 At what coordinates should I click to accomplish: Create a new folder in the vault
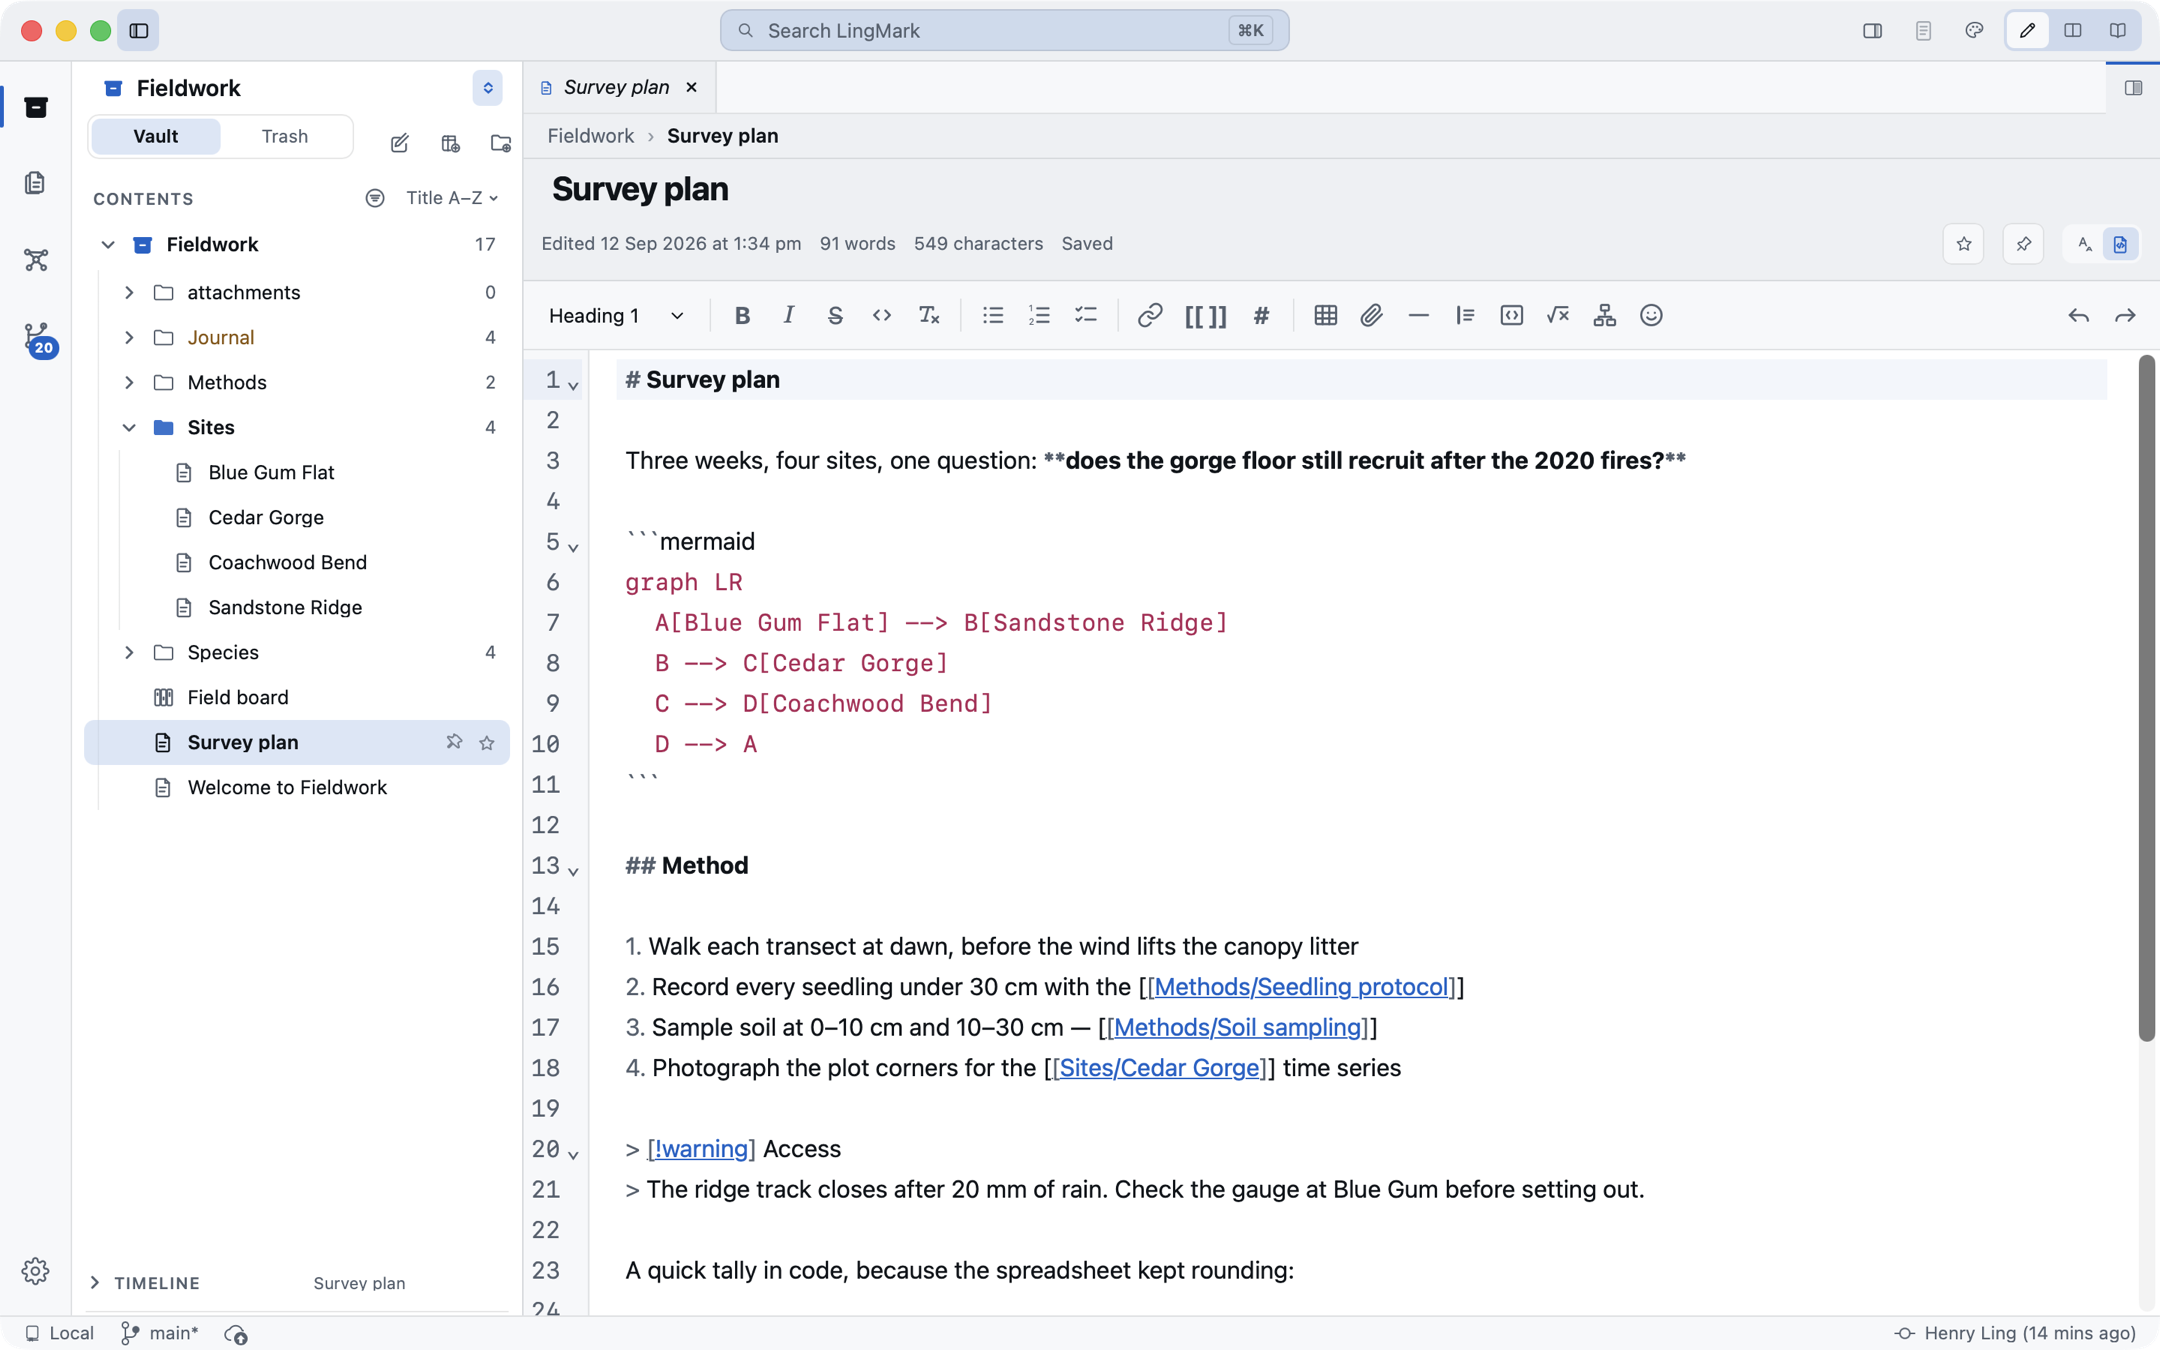pyautogui.click(x=501, y=143)
